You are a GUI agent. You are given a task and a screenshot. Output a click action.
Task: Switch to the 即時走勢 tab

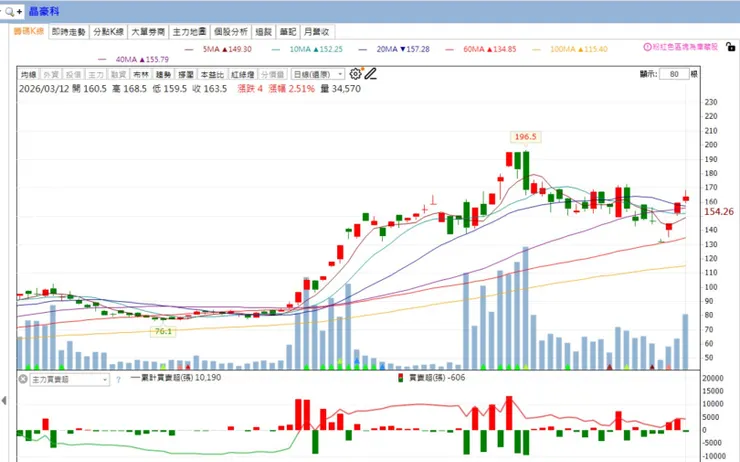click(69, 32)
